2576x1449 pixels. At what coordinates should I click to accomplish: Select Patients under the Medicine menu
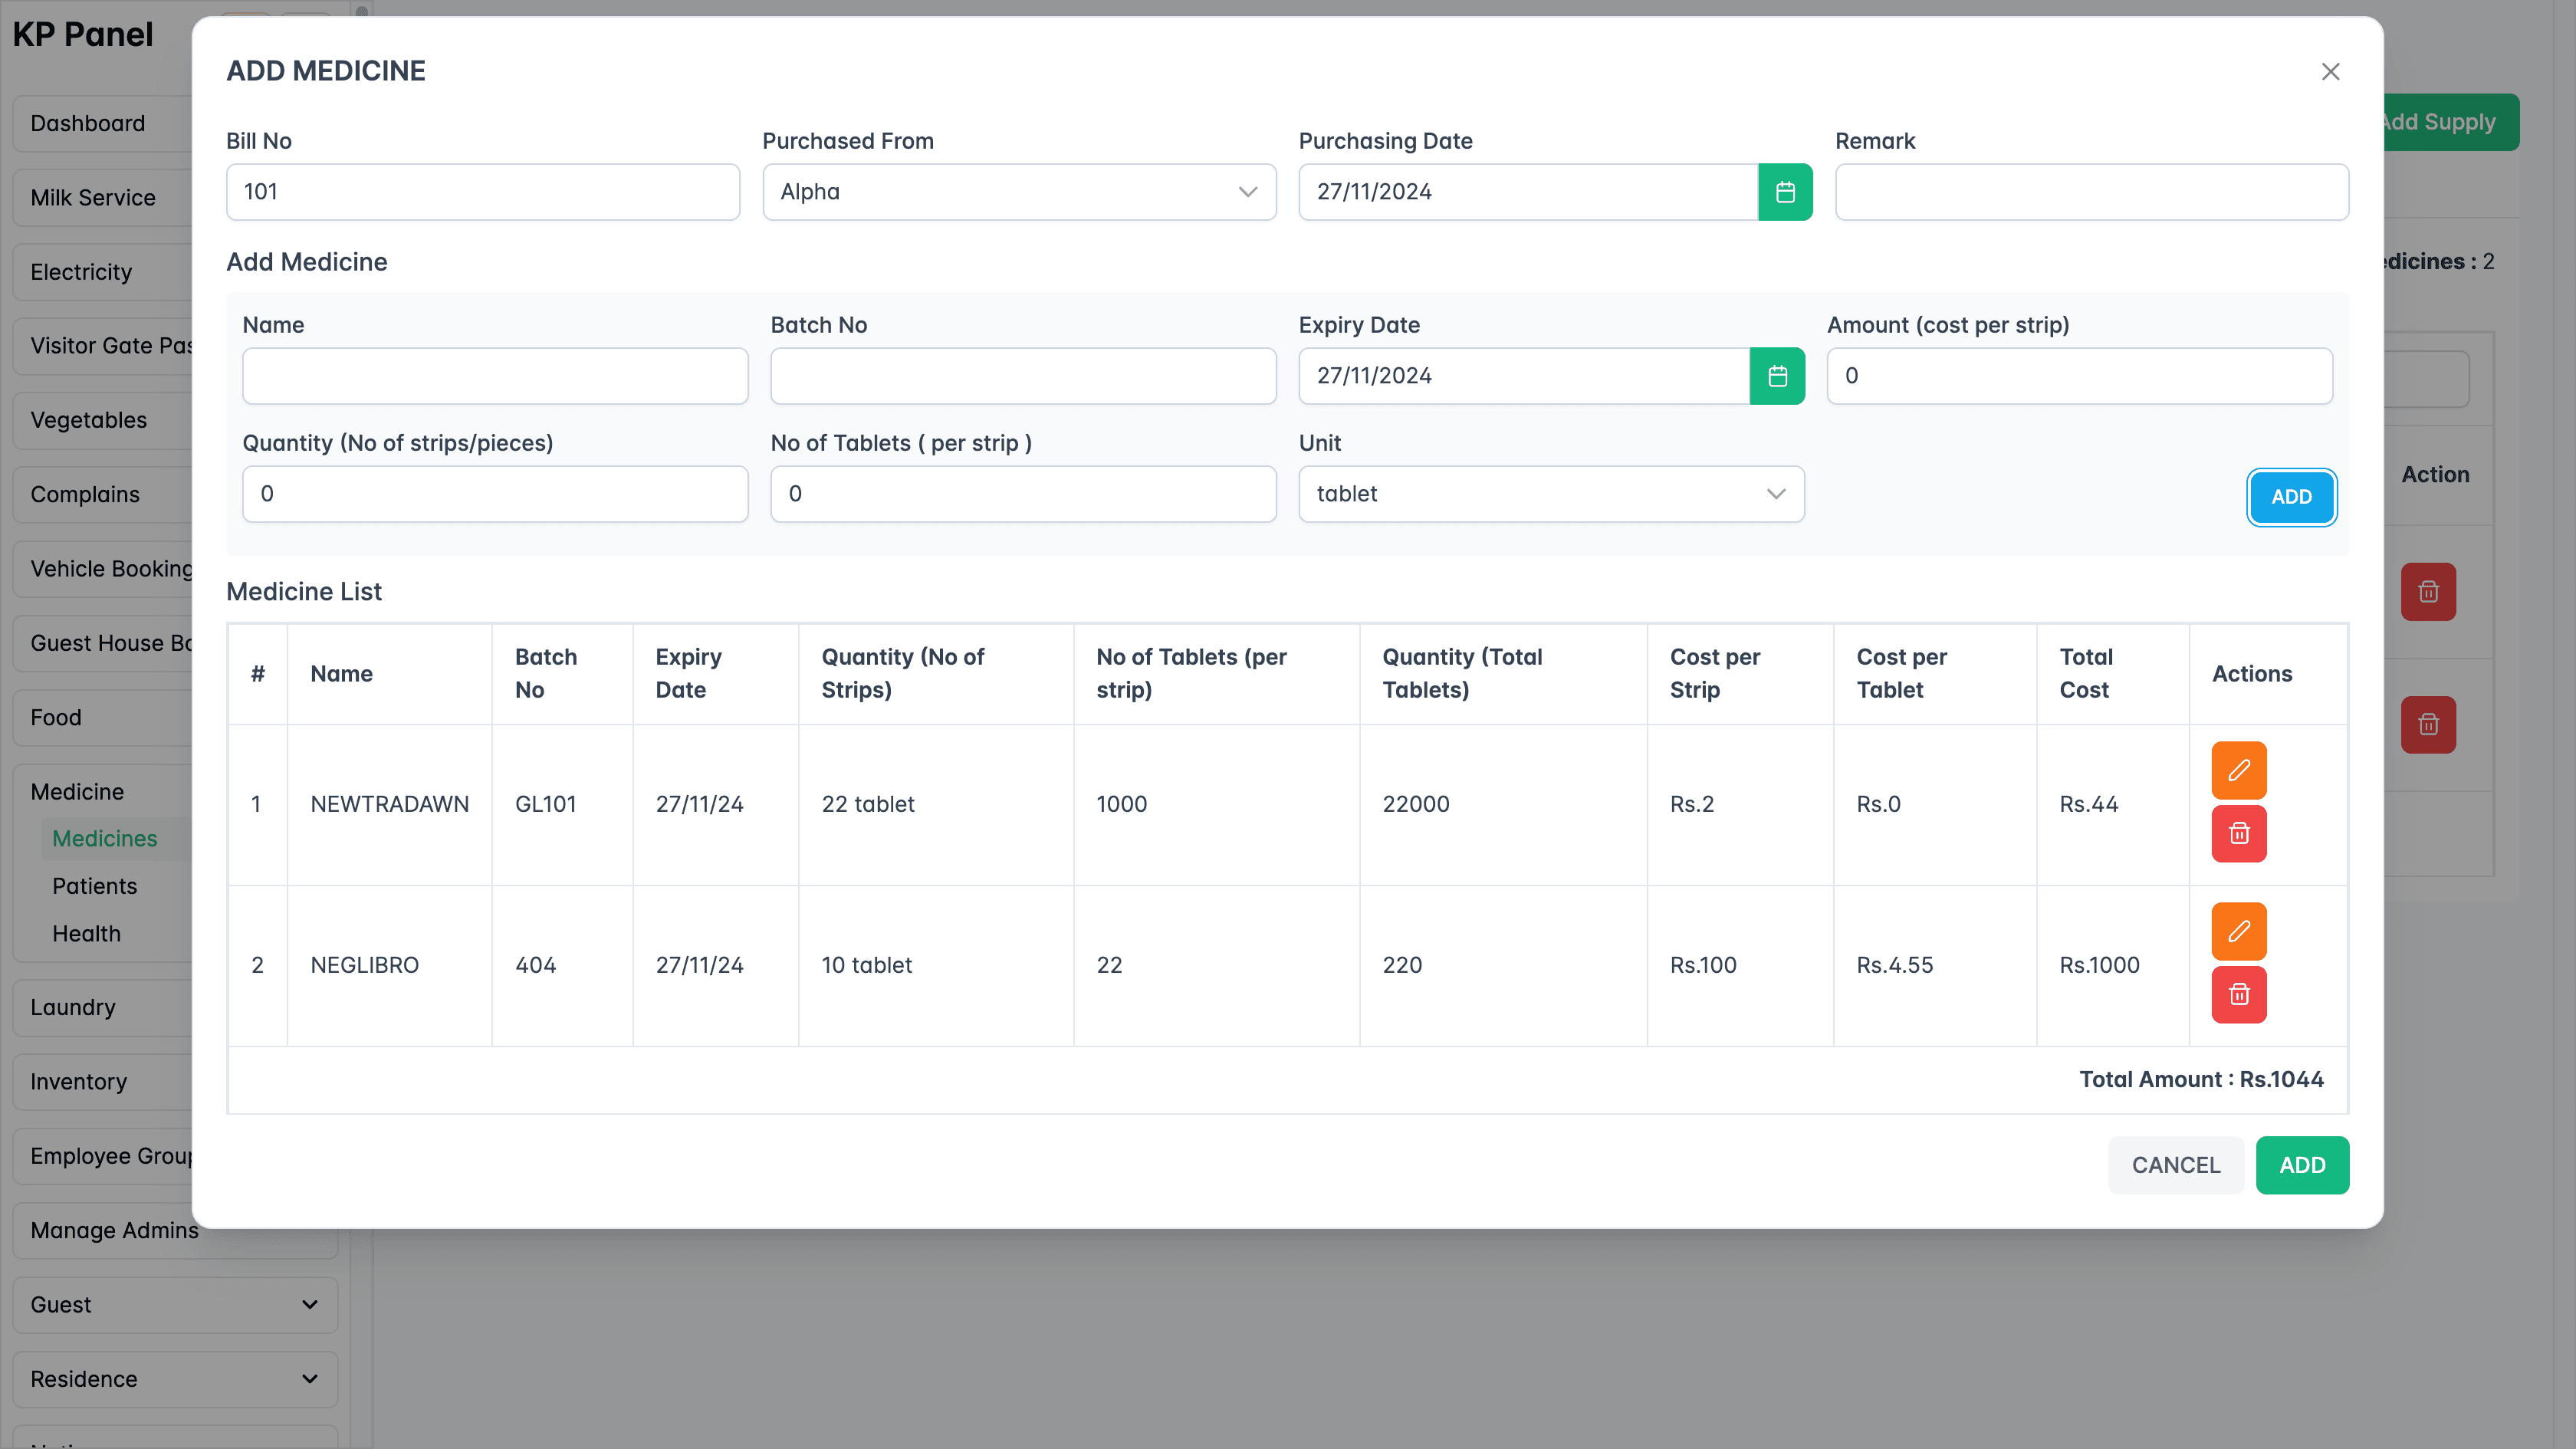(94, 886)
